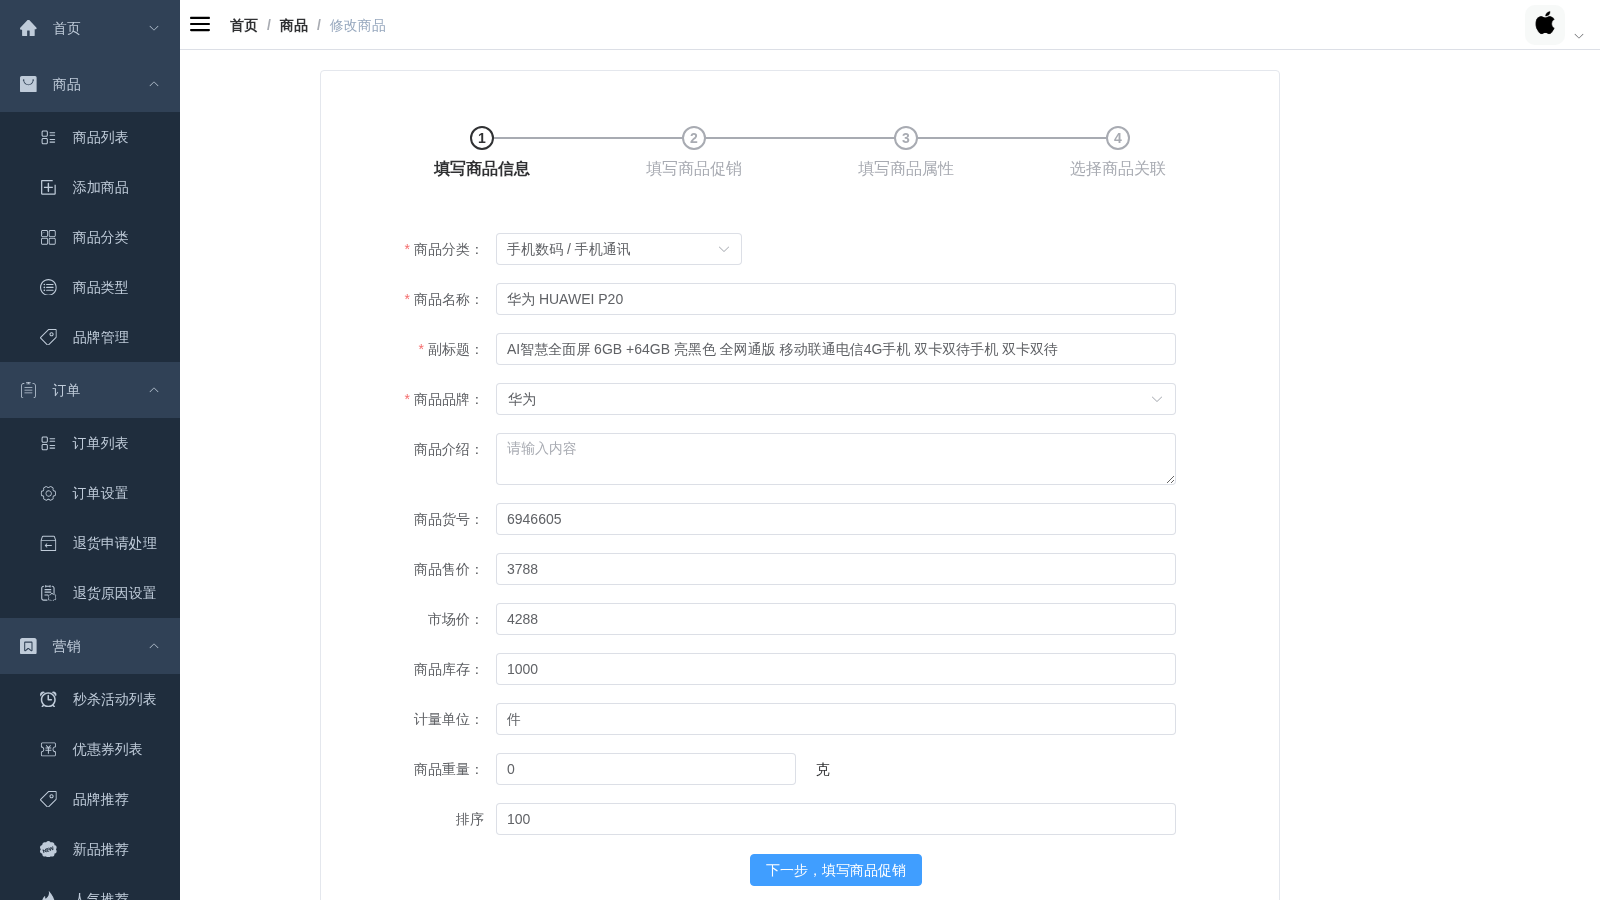The height and width of the screenshot is (900, 1600).
Task: Click the 商品介绍 textarea
Action: click(x=836, y=459)
